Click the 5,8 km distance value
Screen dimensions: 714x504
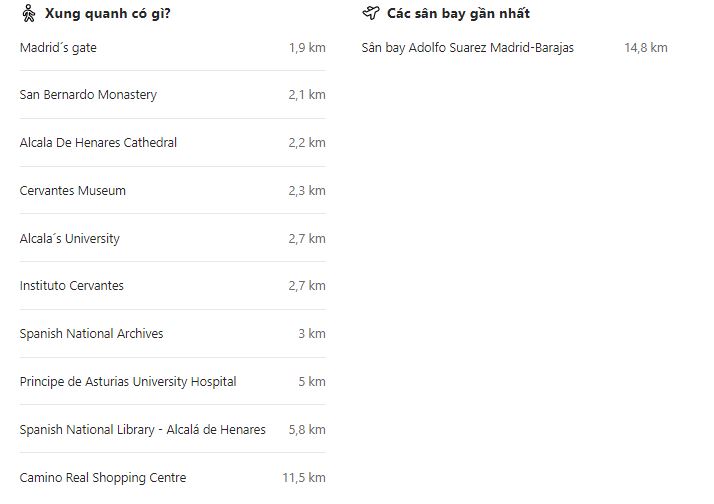pyautogui.click(x=307, y=430)
